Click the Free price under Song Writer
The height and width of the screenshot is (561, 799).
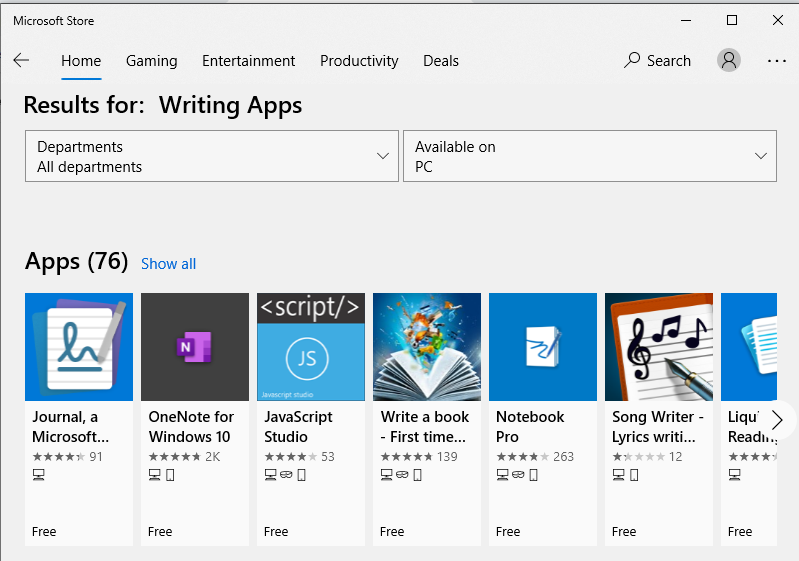tap(624, 531)
